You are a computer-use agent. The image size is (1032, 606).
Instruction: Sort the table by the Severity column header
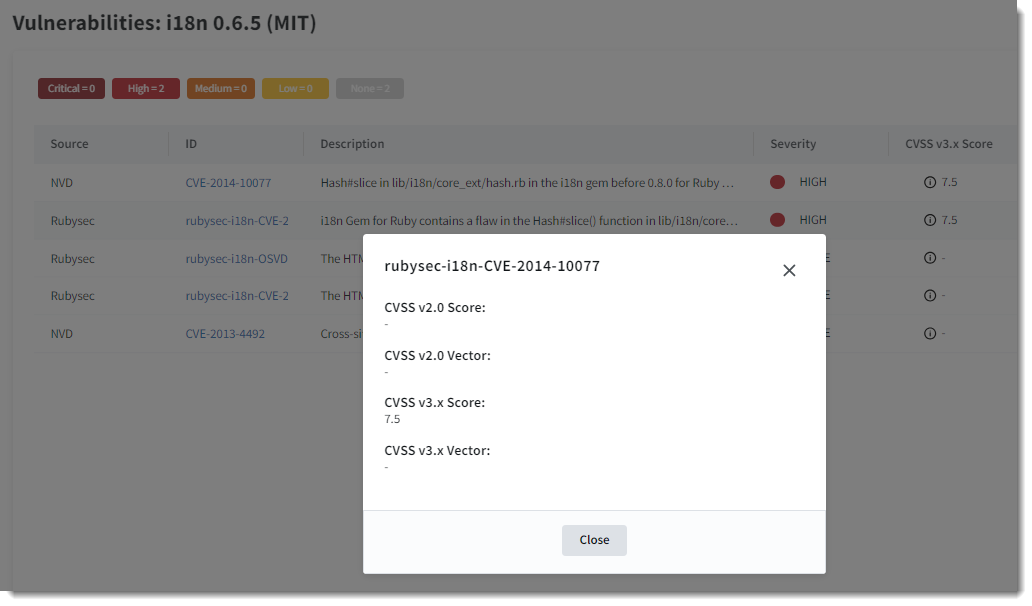[792, 143]
